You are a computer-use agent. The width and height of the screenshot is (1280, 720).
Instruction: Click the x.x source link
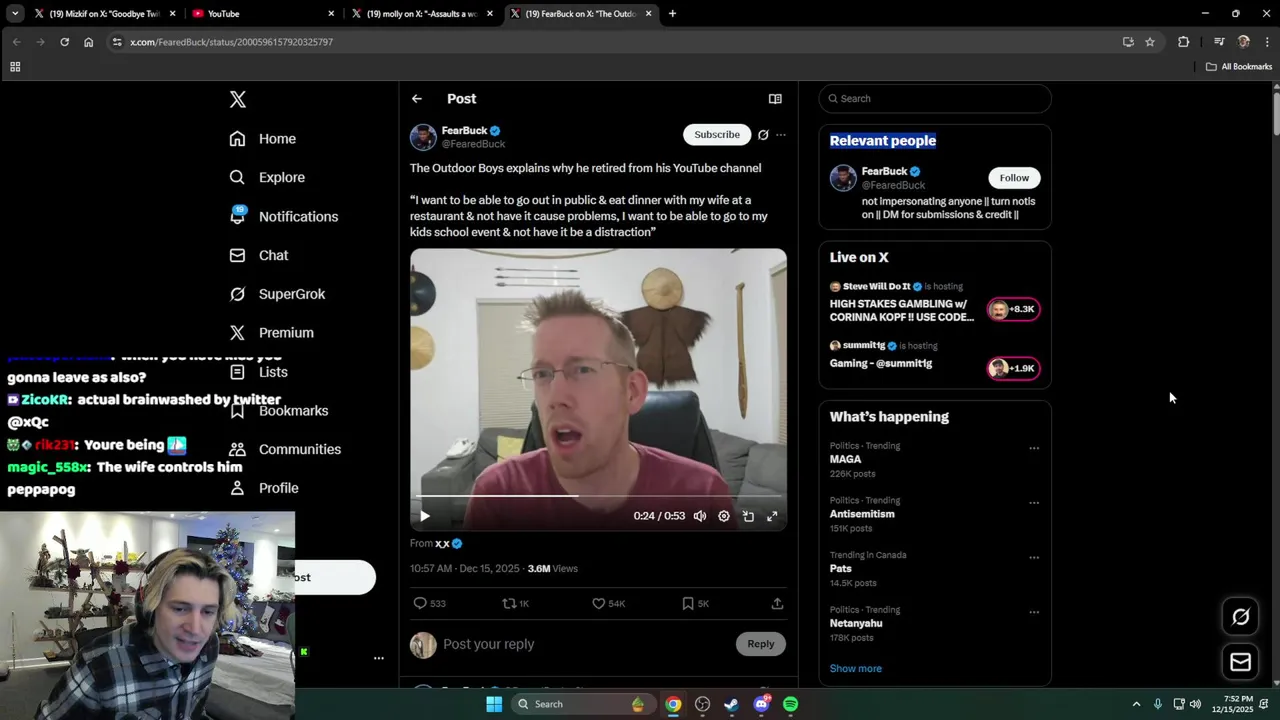click(x=442, y=543)
